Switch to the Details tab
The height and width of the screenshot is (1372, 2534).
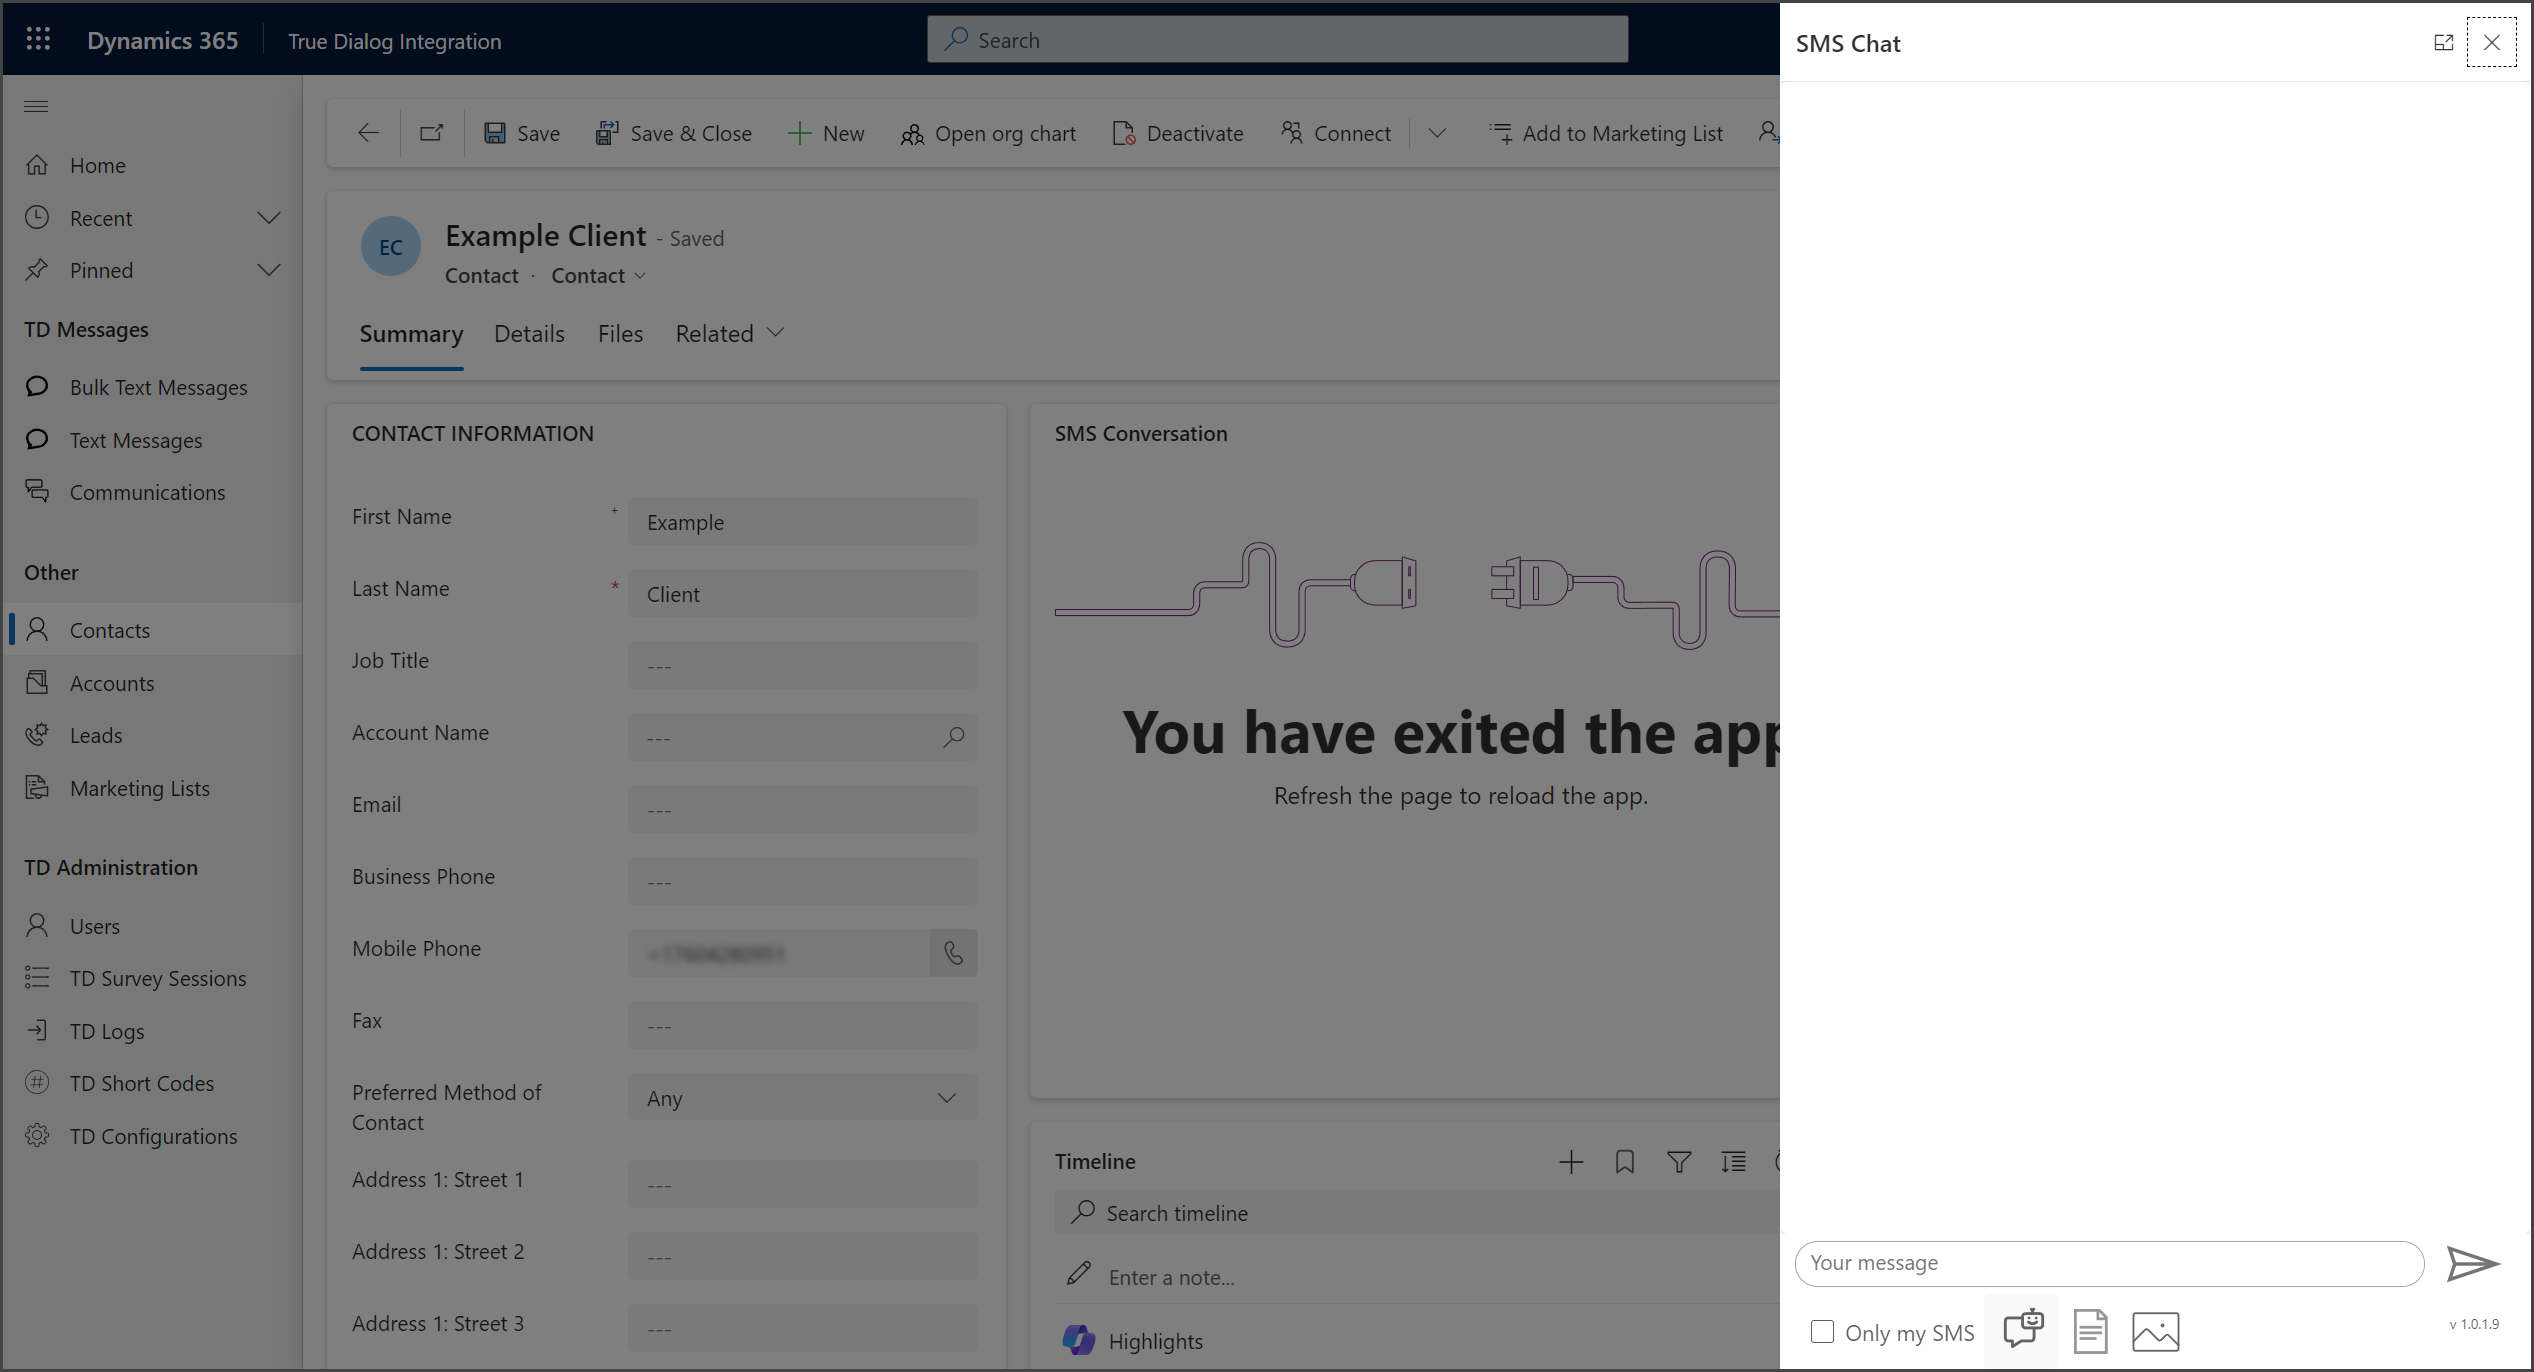click(529, 334)
